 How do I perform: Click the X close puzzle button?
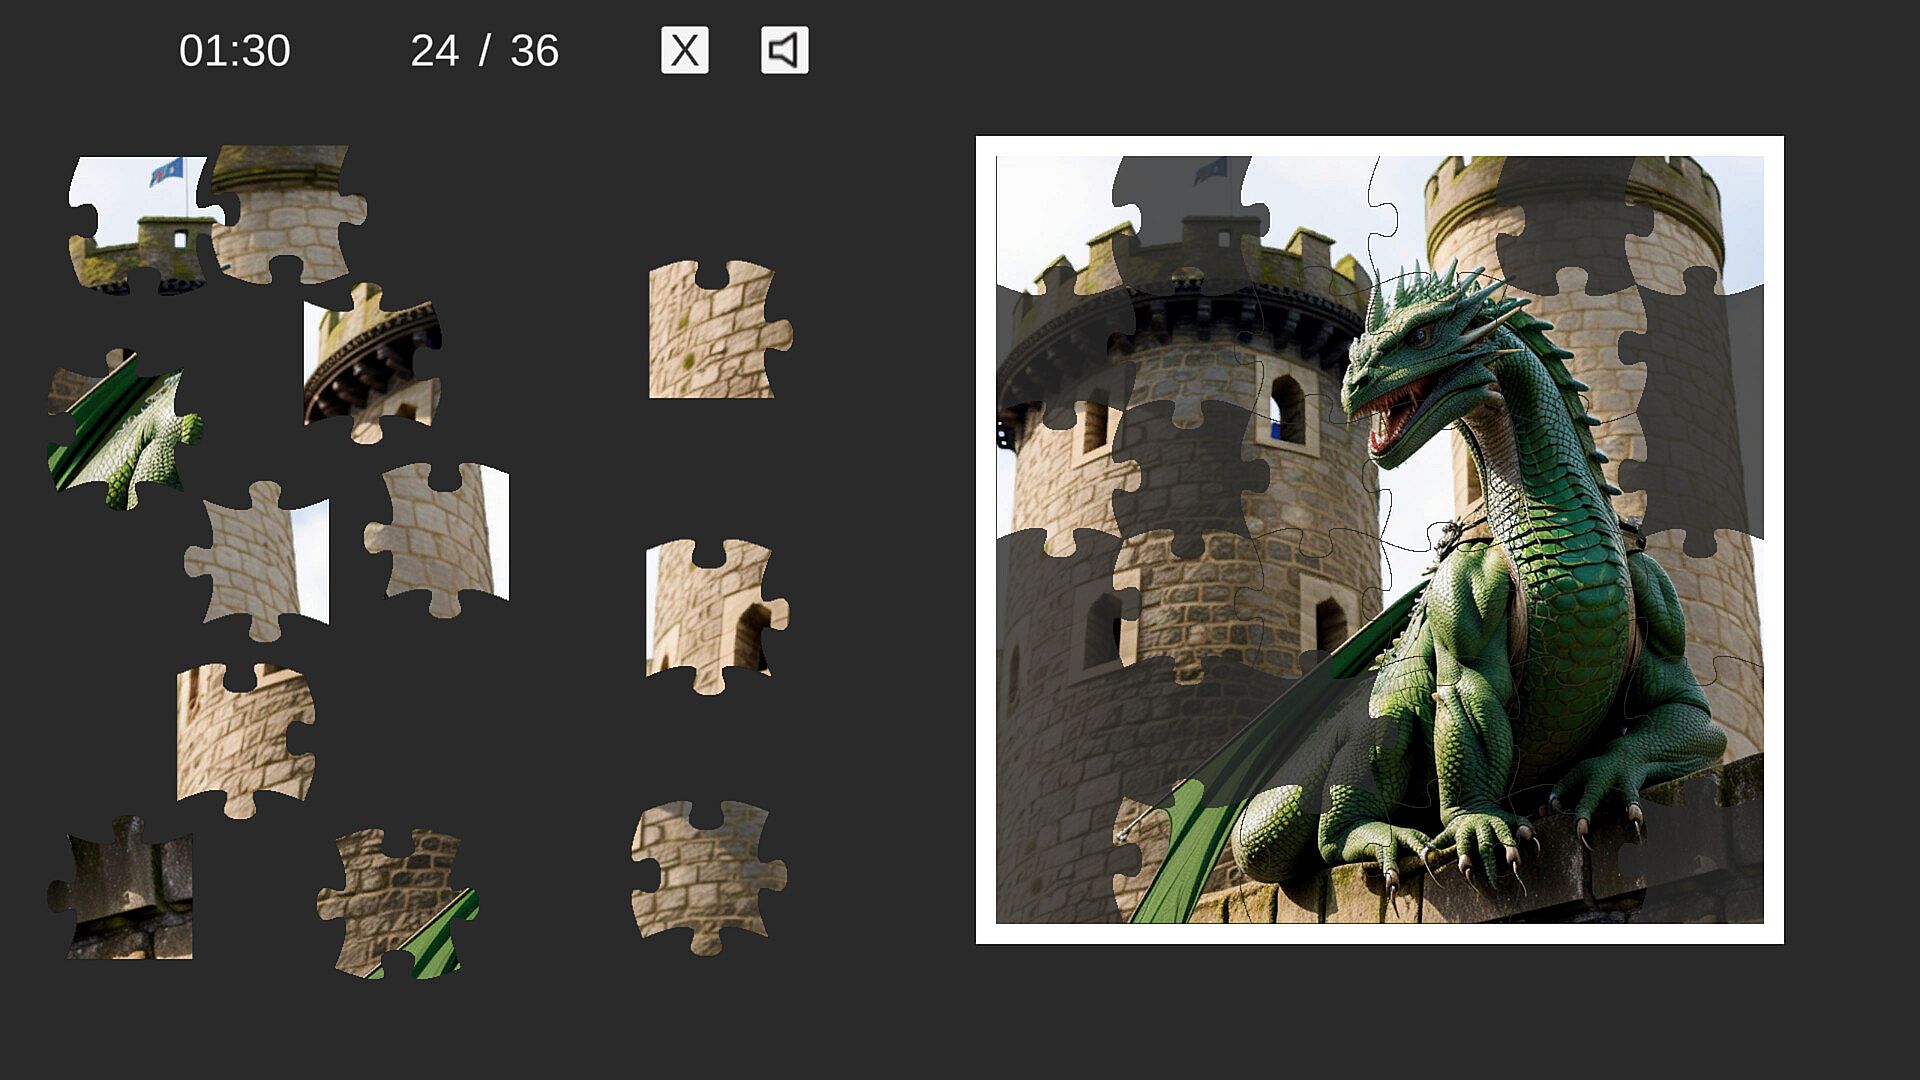tap(685, 50)
